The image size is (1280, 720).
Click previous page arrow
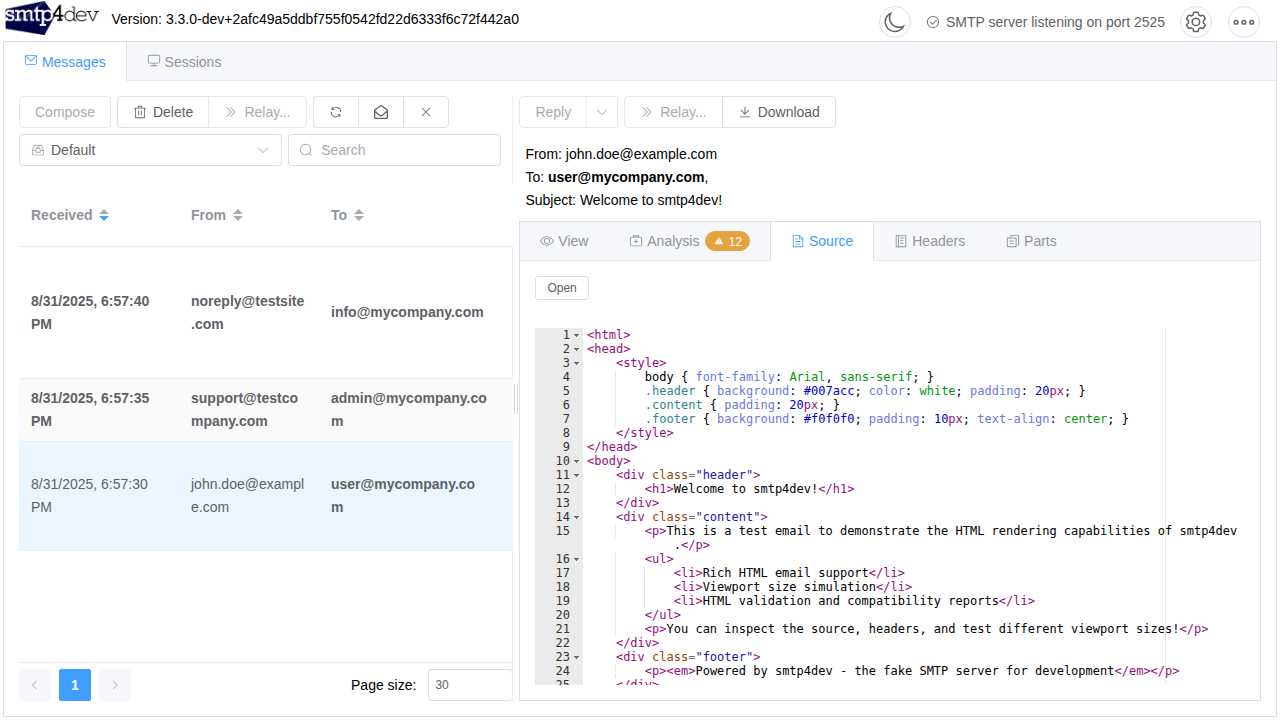click(x=35, y=685)
